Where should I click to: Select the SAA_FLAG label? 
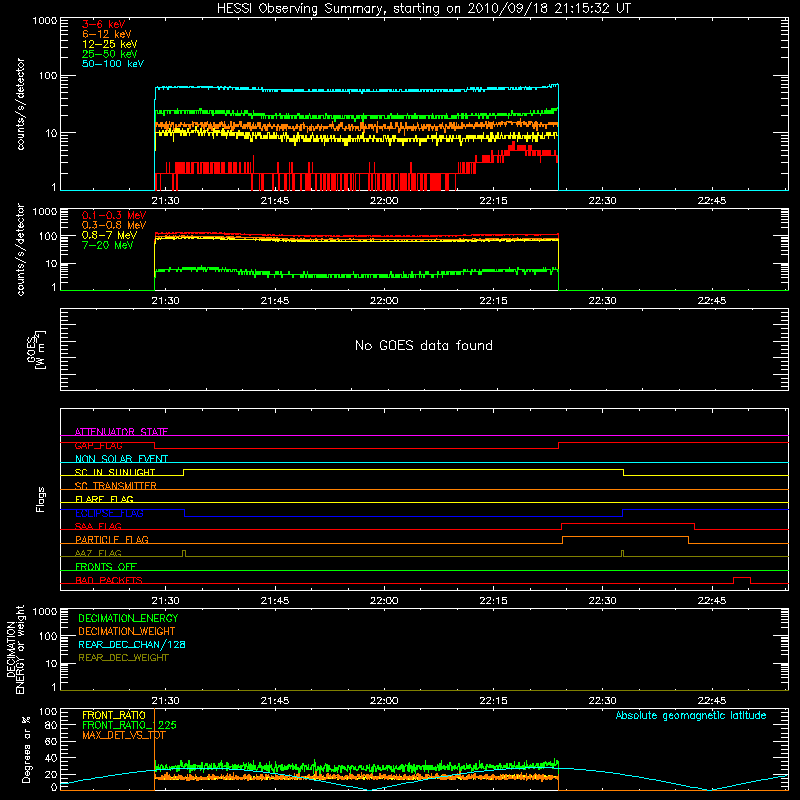coord(98,526)
